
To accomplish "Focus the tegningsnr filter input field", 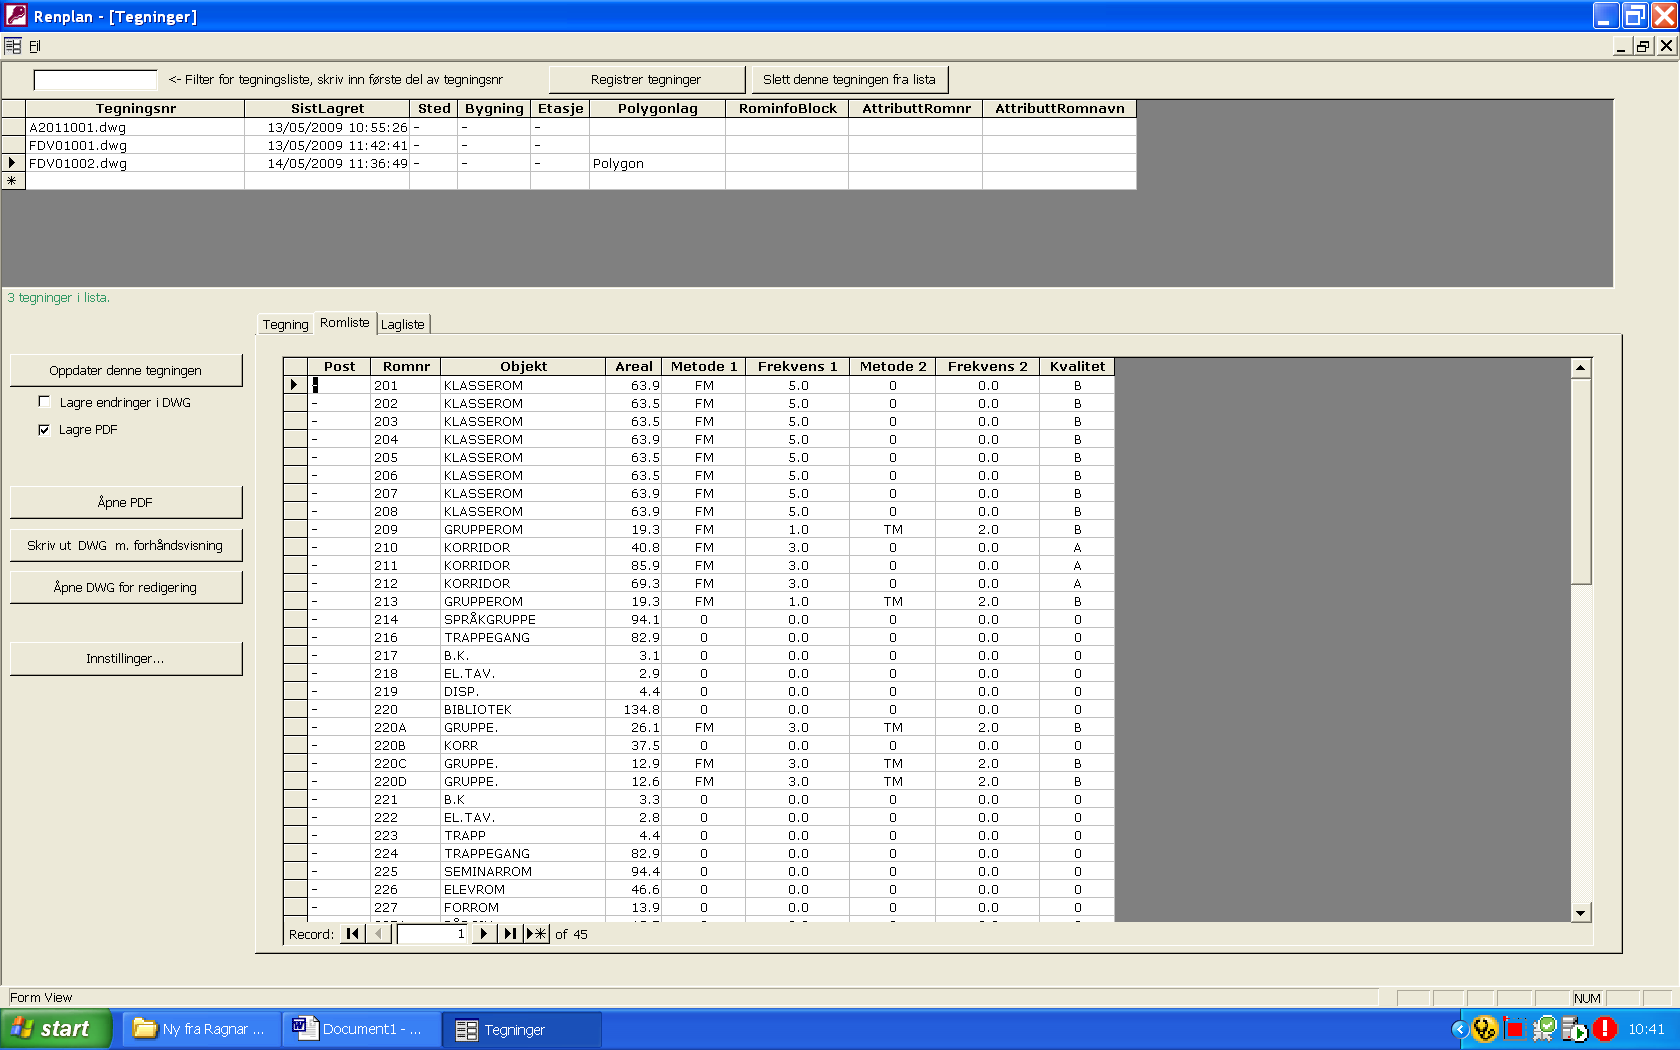I will 95,80.
